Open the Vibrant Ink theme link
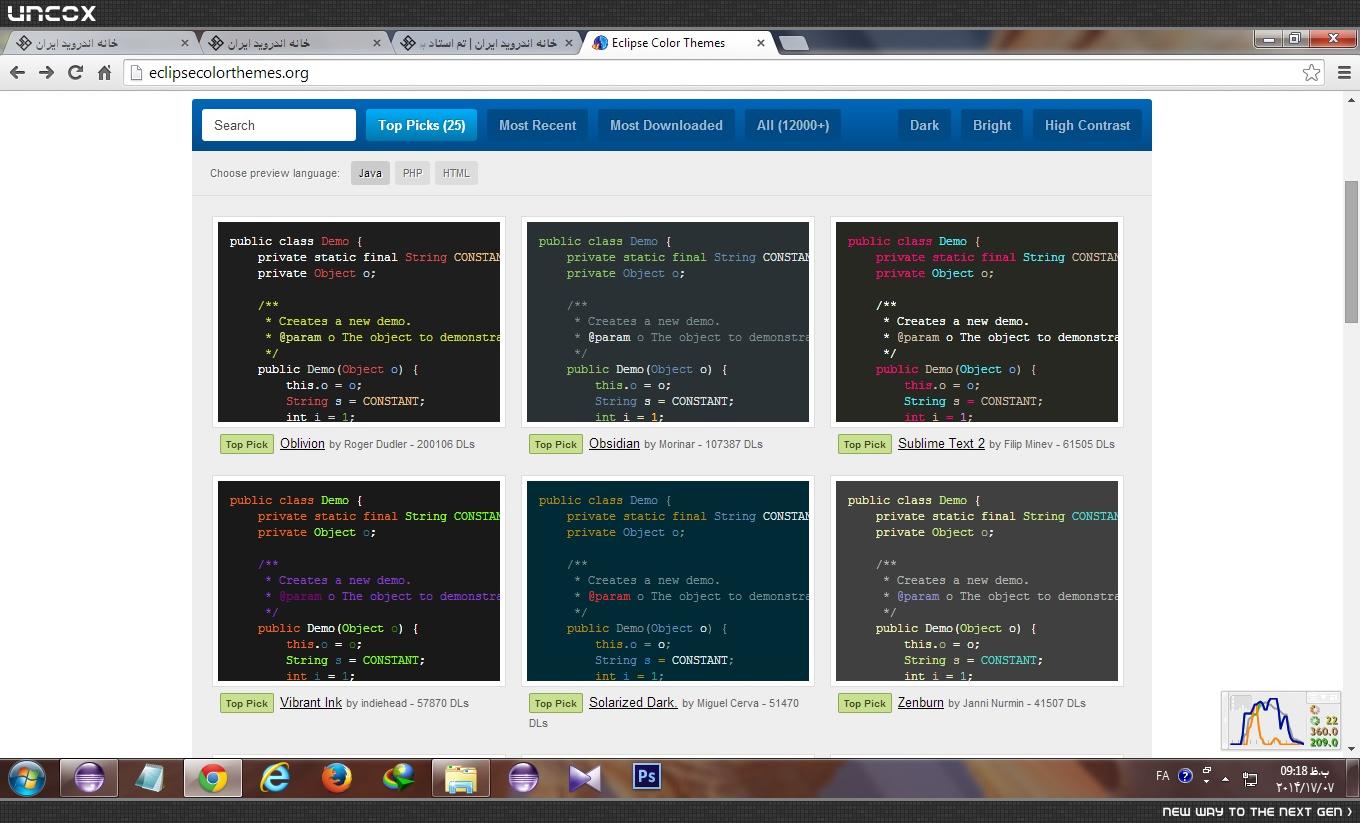Image resolution: width=1360 pixels, height=823 pixels. pyautogui.click(x=311, y=703)
